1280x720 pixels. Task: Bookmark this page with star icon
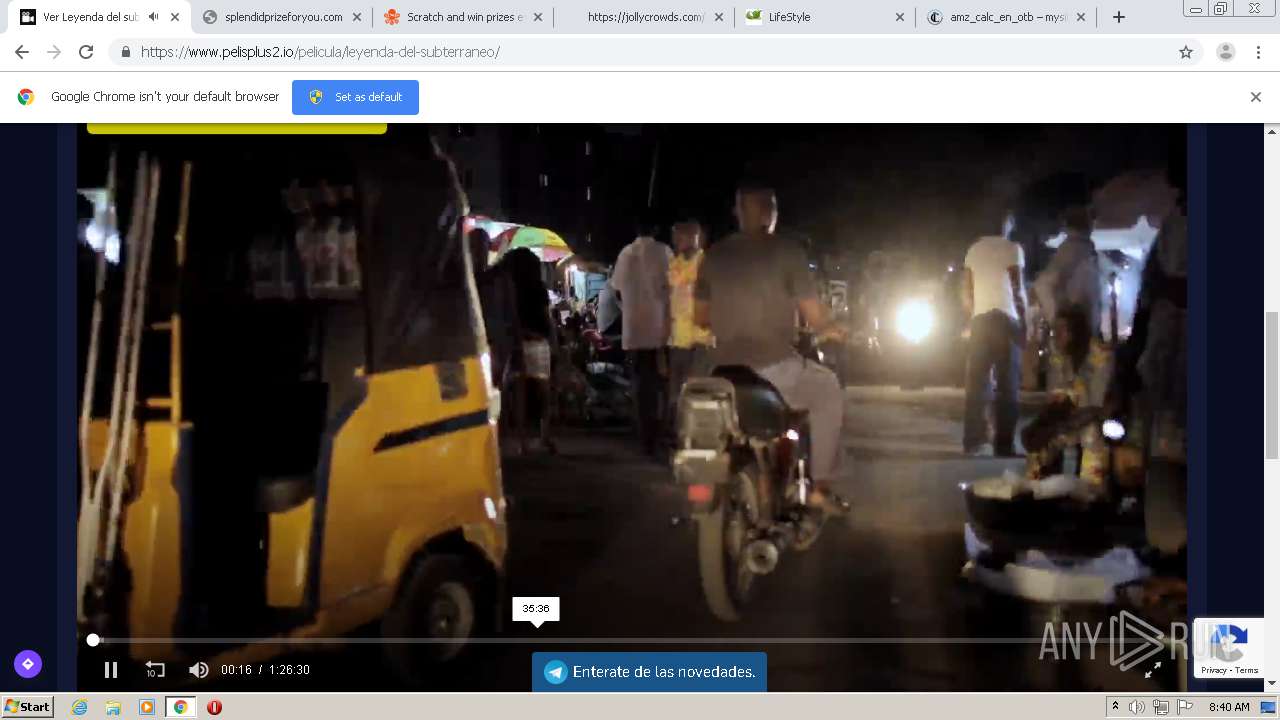coord(1186,52)
